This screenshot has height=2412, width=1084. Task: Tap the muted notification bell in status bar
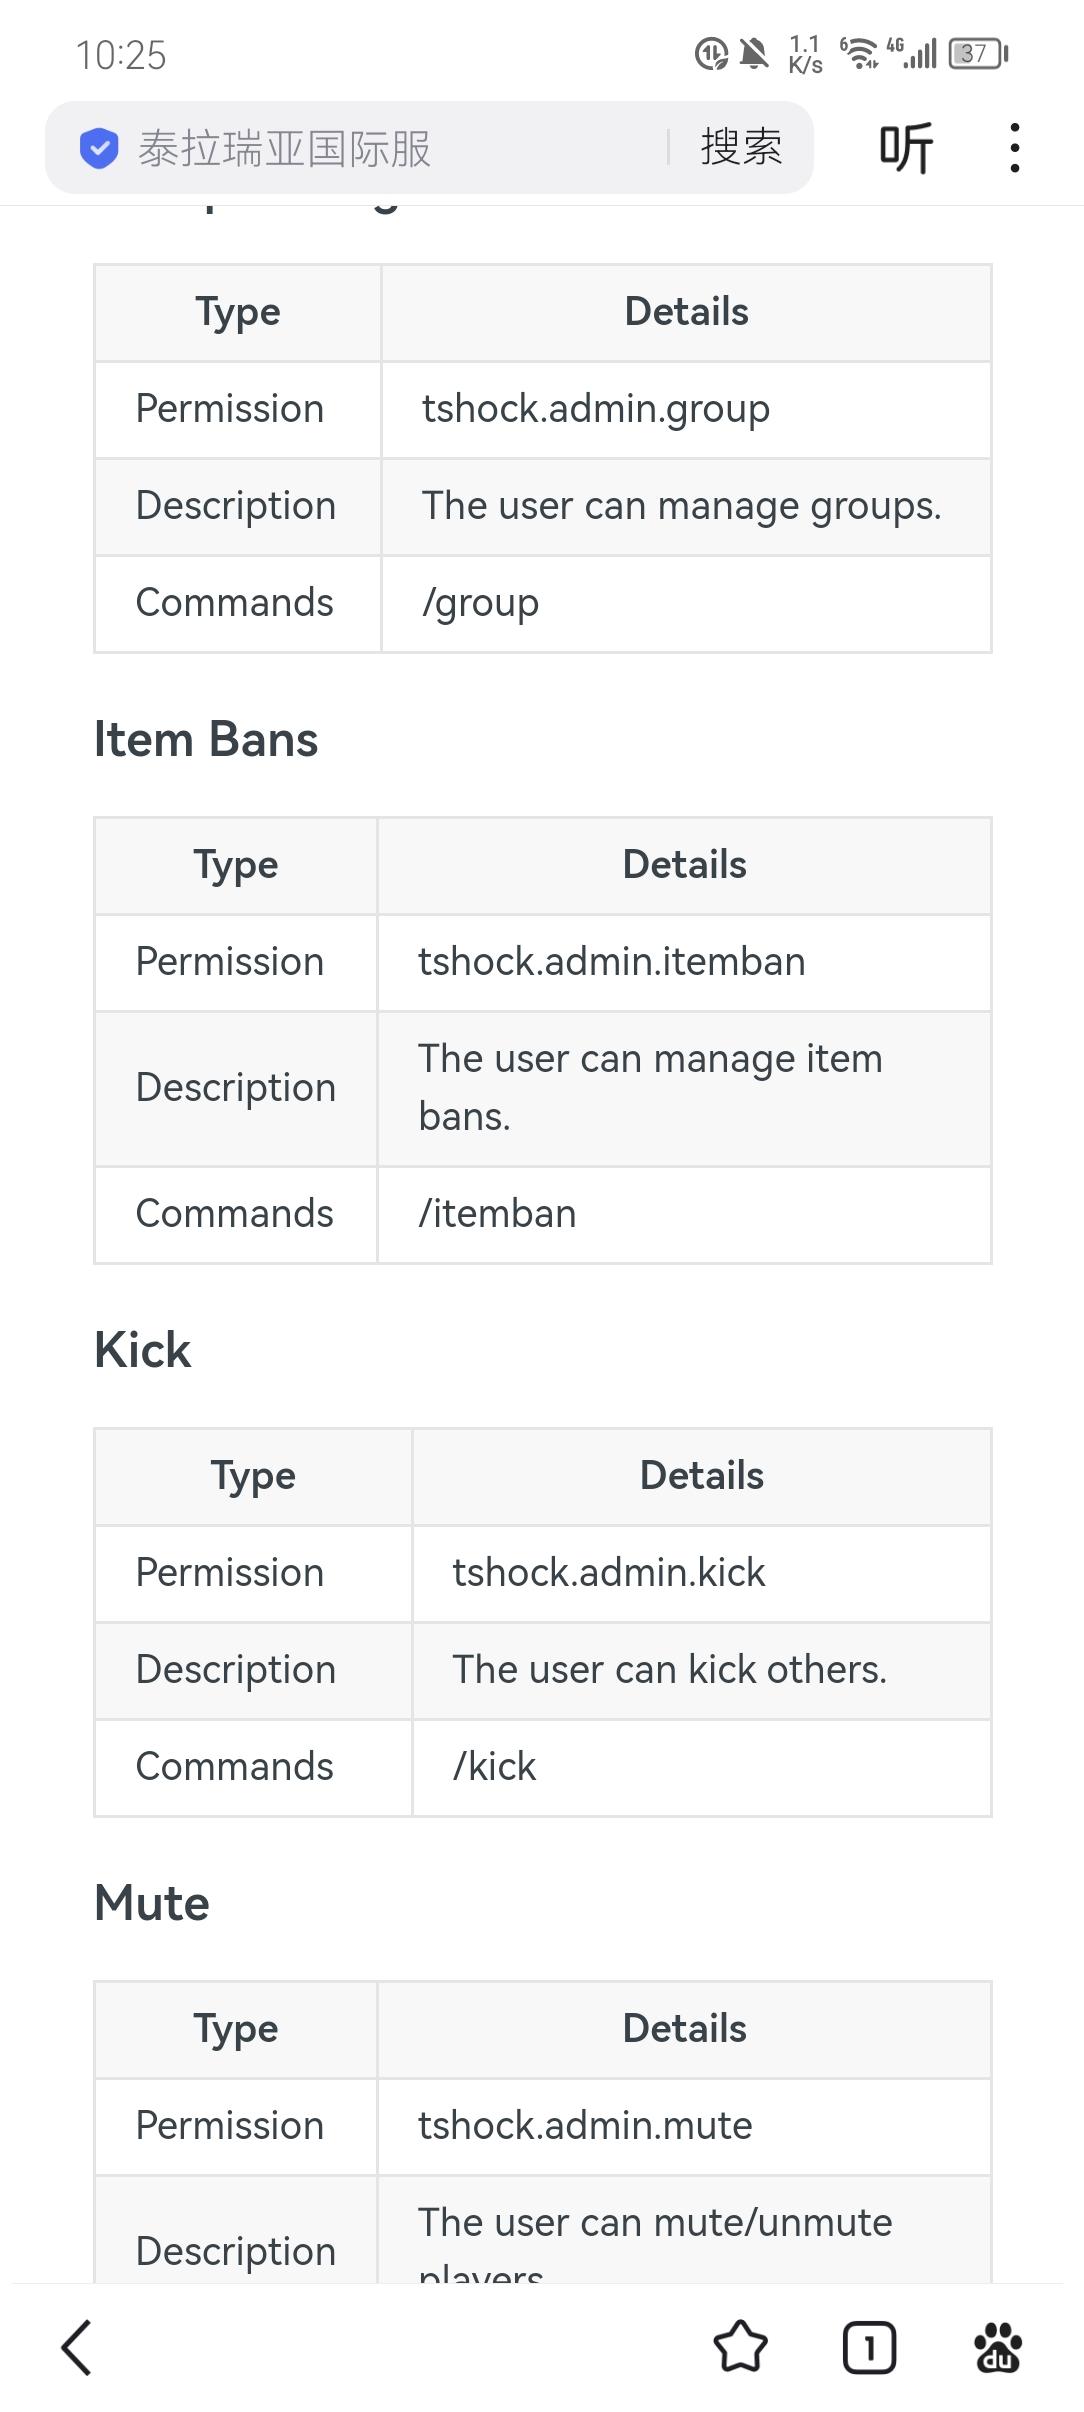pyautogui.click(x=755, y=53)
